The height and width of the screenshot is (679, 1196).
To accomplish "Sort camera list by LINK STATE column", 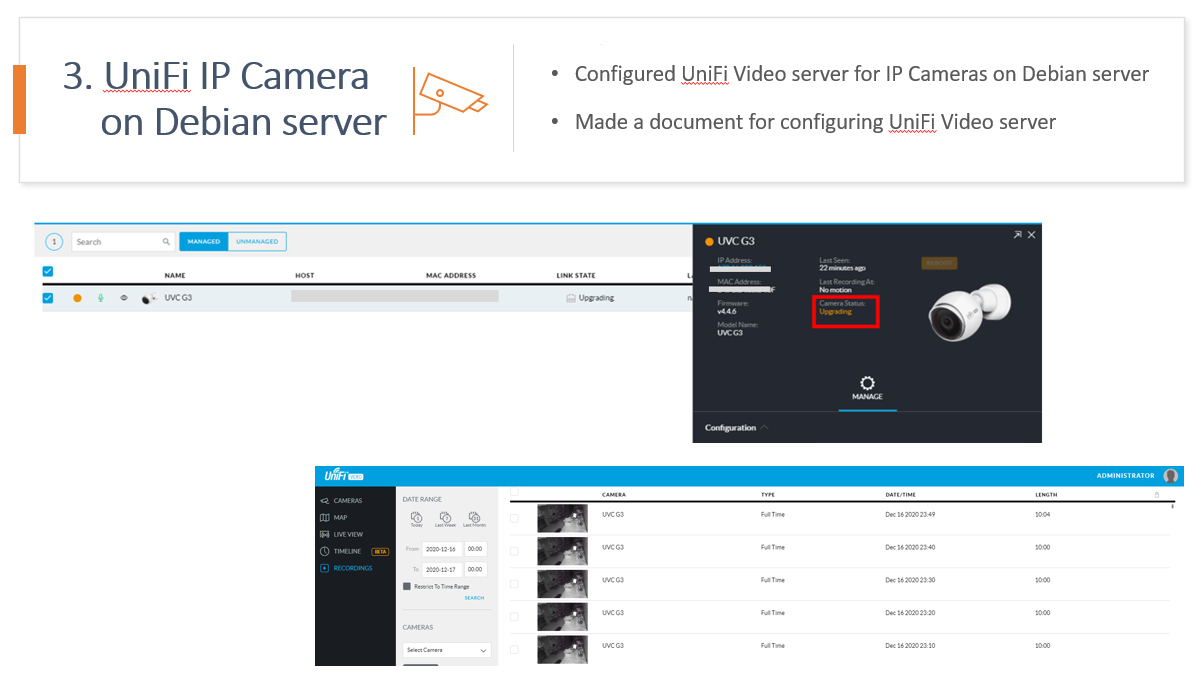I will [576, 275].
